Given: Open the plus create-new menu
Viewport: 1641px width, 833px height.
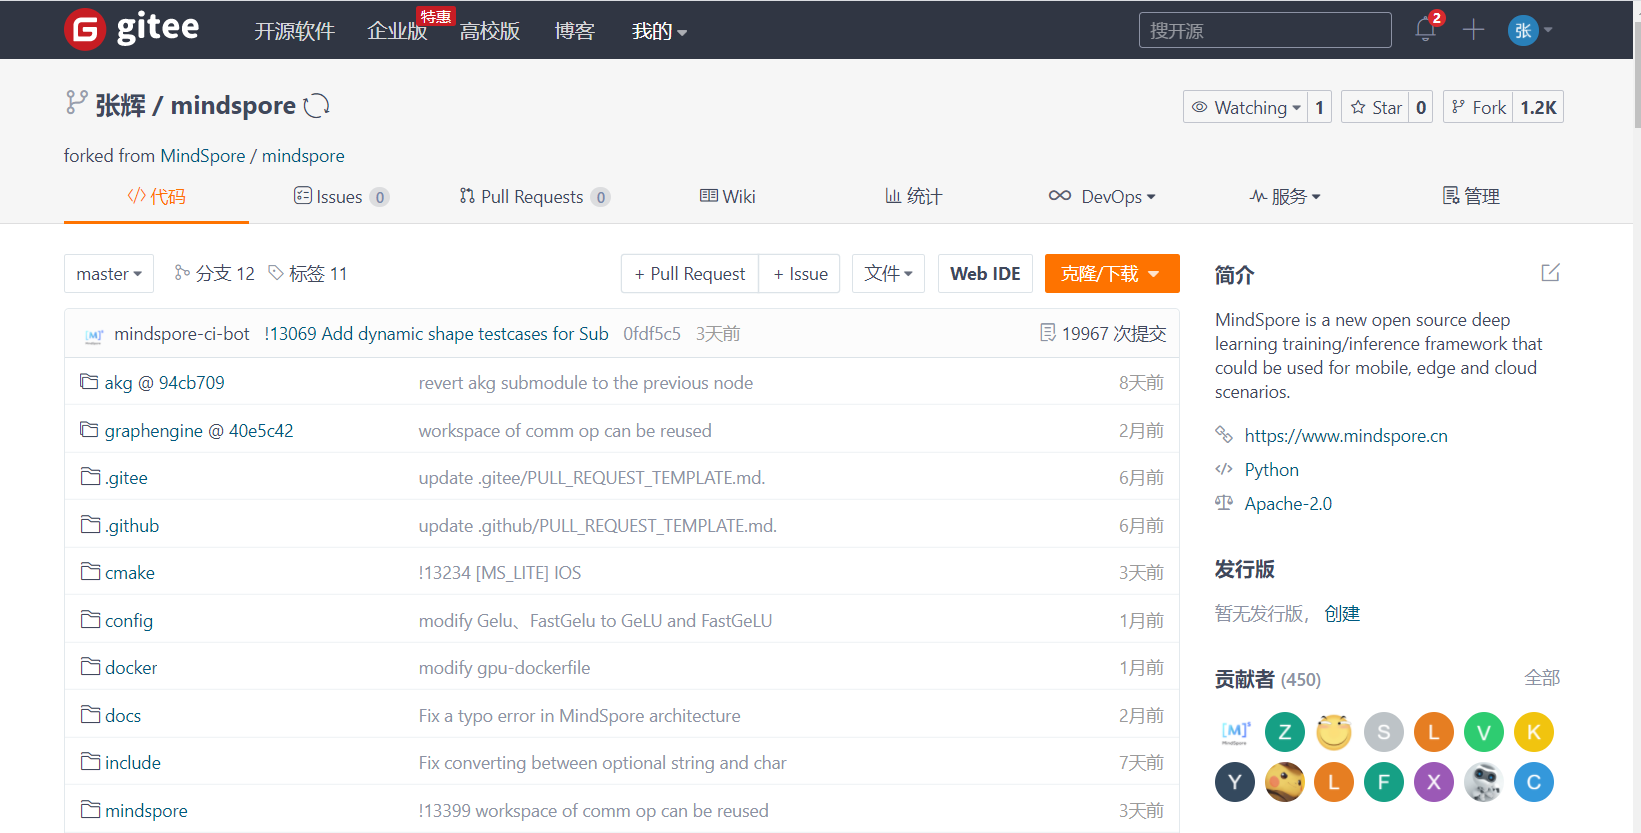Looking at the screenshot, I should click(x=1473, y=29).
